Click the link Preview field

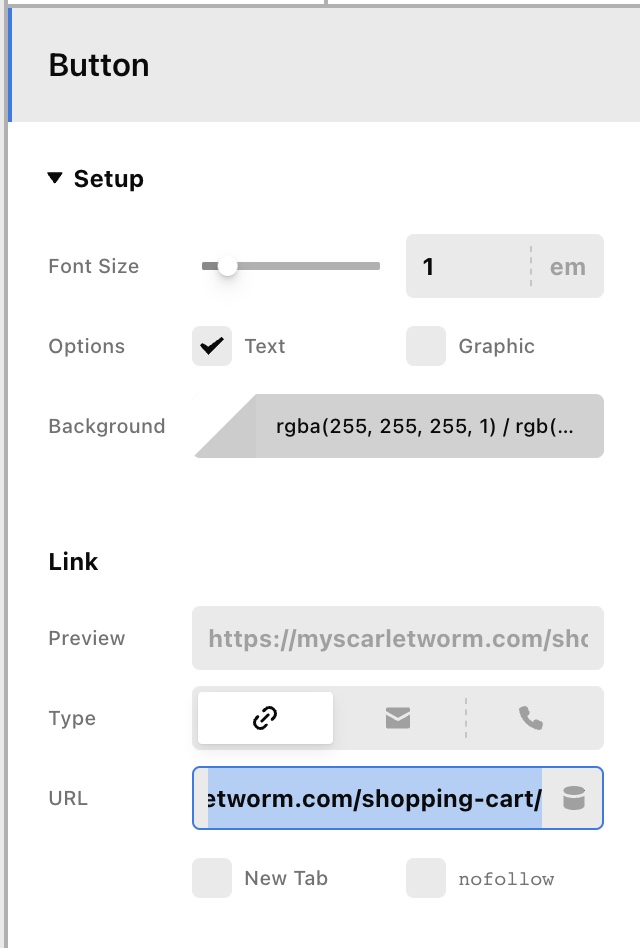point(398,638)
